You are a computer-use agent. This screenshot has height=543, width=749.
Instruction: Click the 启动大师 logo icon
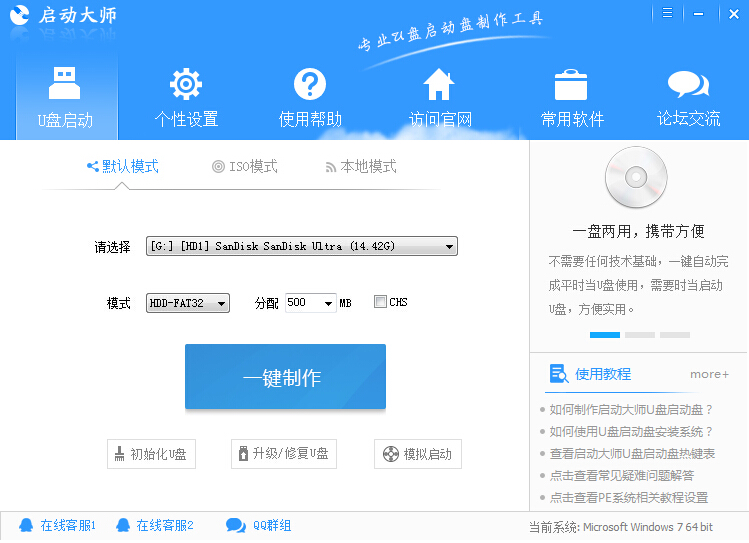point(20,15)
